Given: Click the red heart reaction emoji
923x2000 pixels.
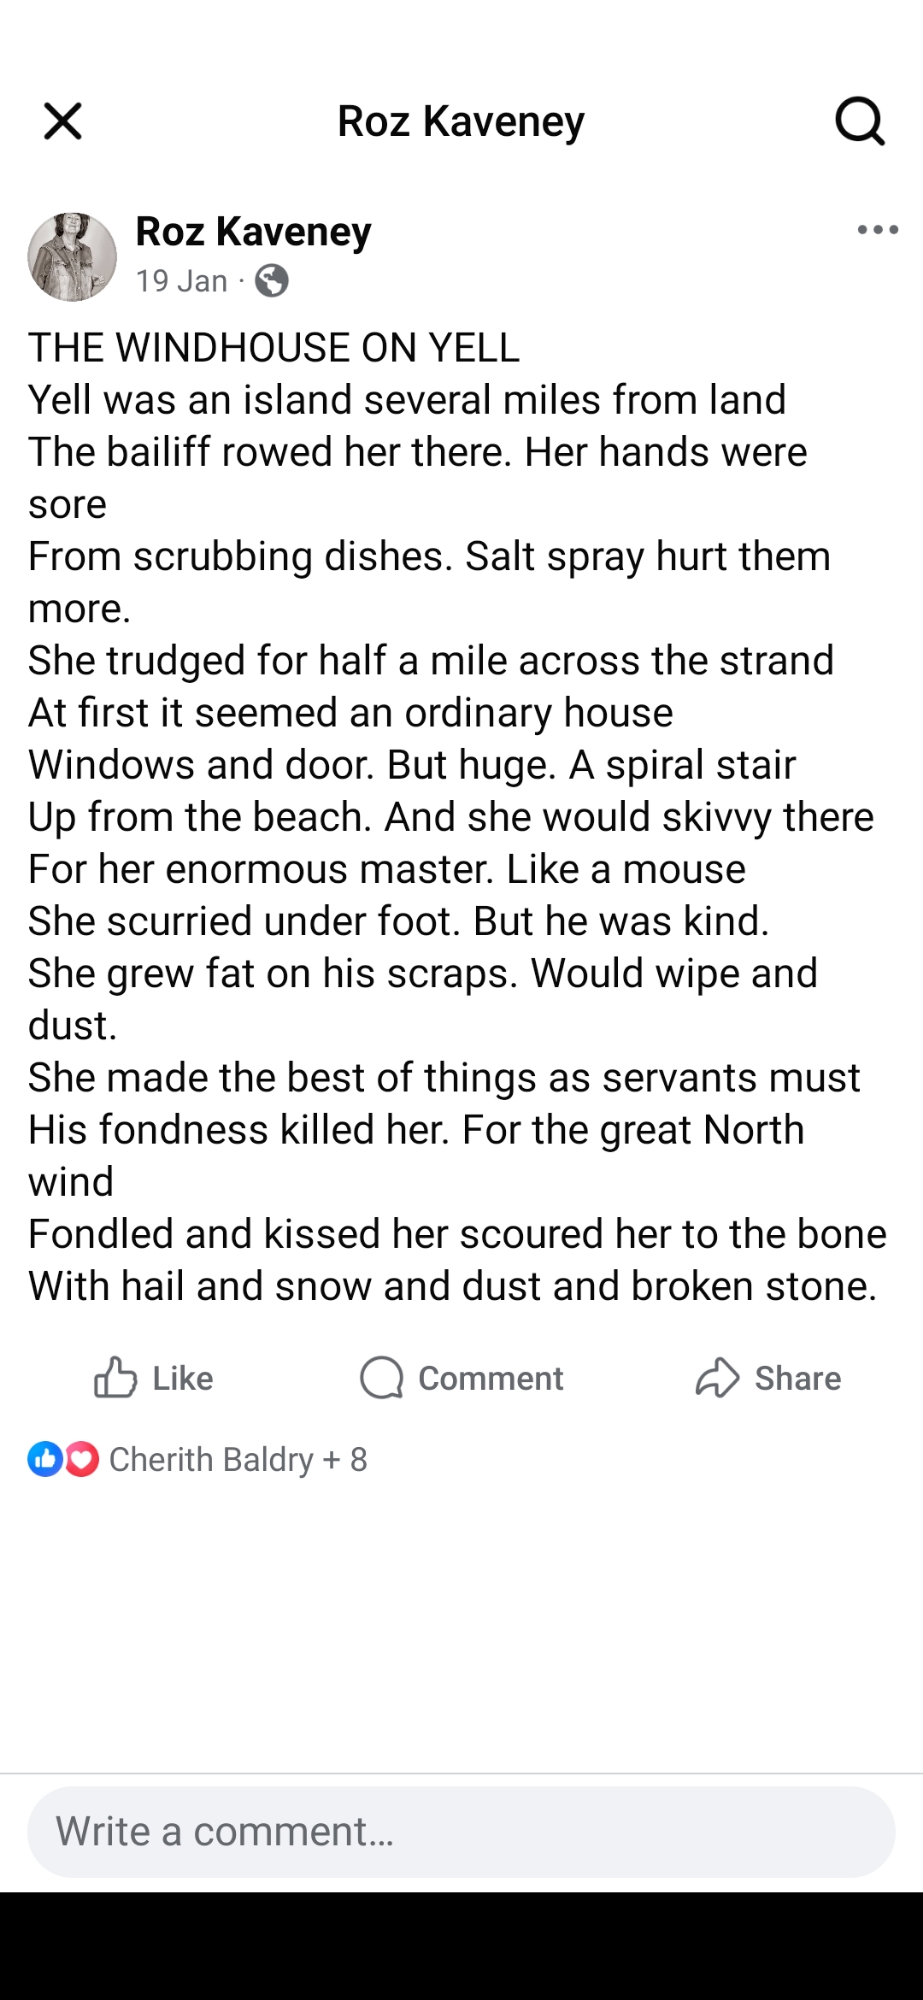Looking at the screenshot, I should pos(82,1459).
